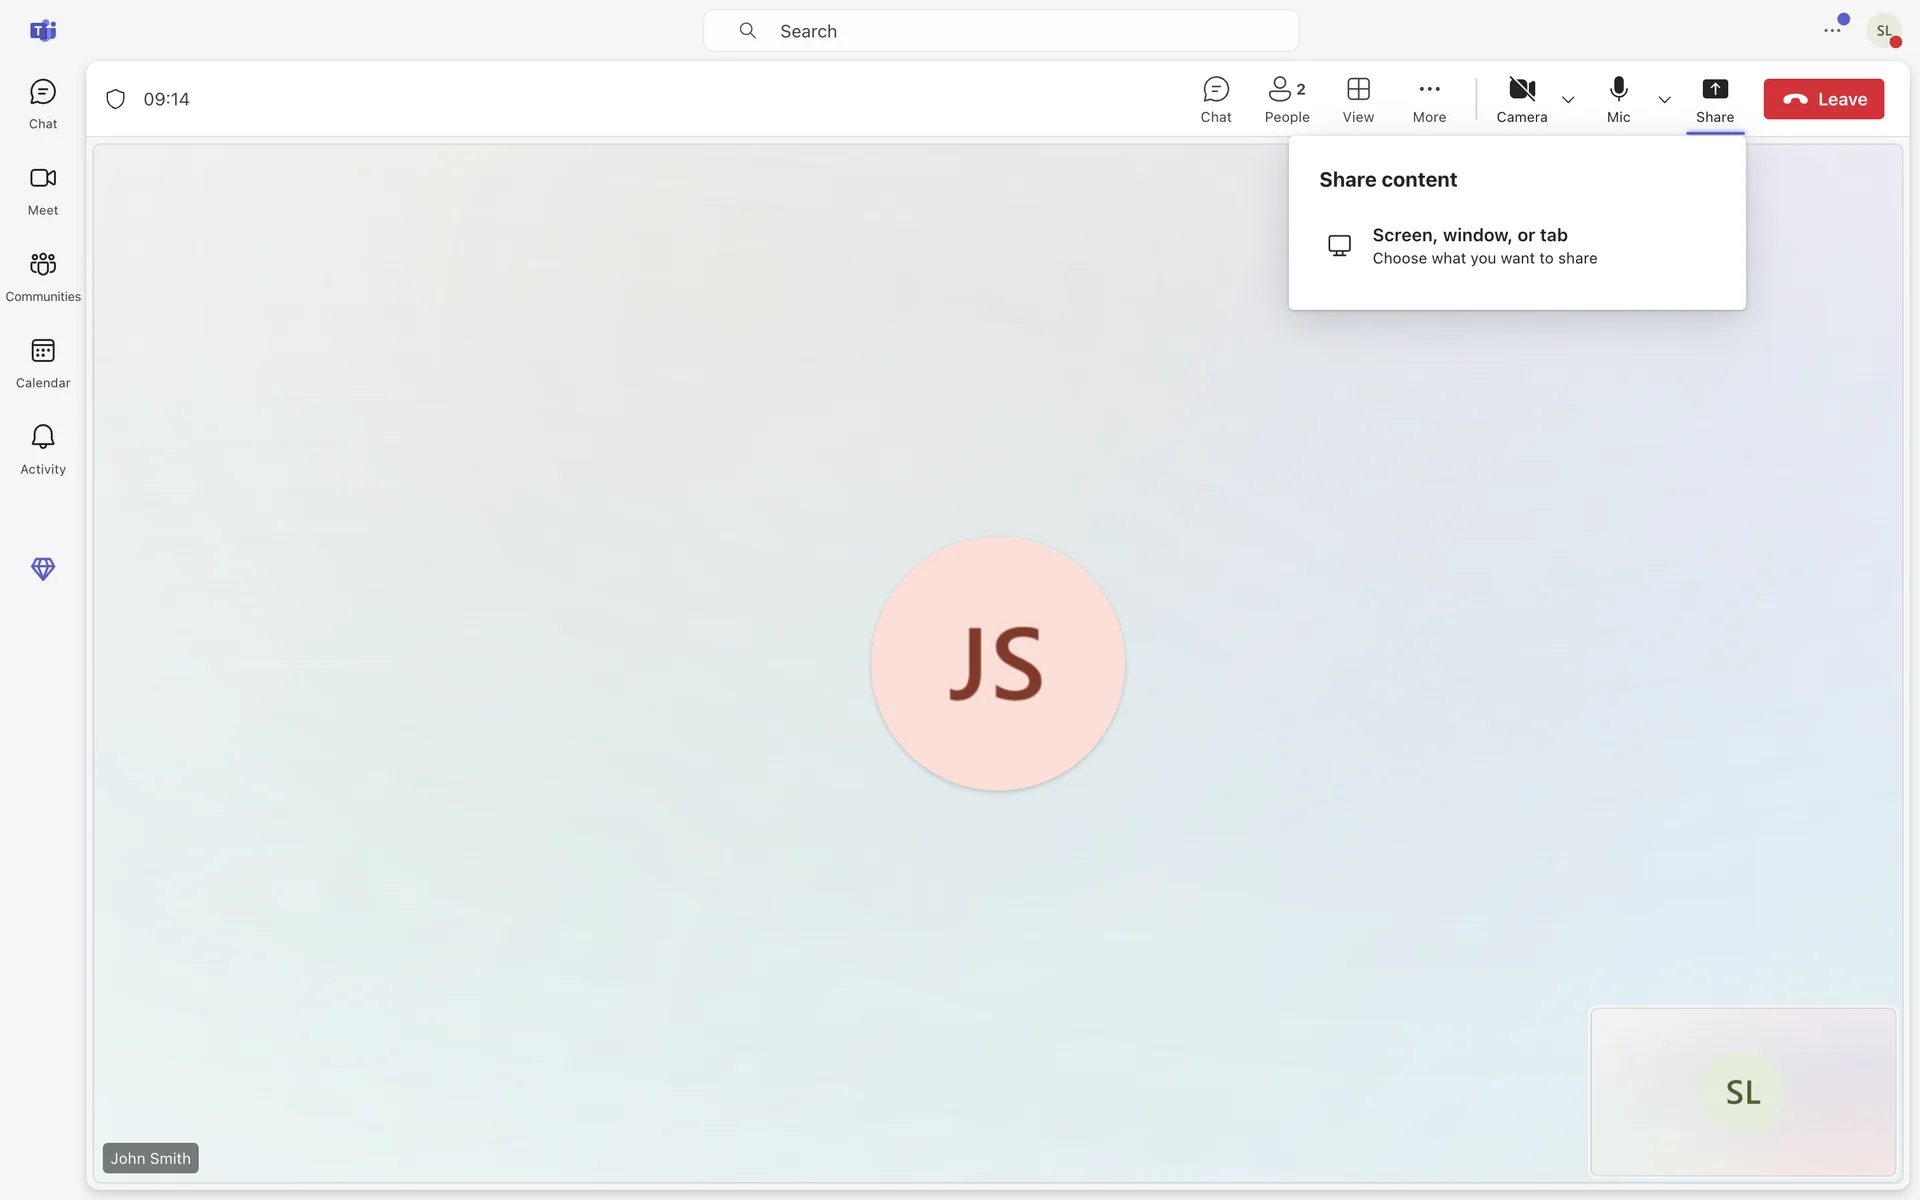This screenshot has height=1200, width=1920.
Task: Show the People participants list
Action: pyautogui.click(x=1286, y=99)
